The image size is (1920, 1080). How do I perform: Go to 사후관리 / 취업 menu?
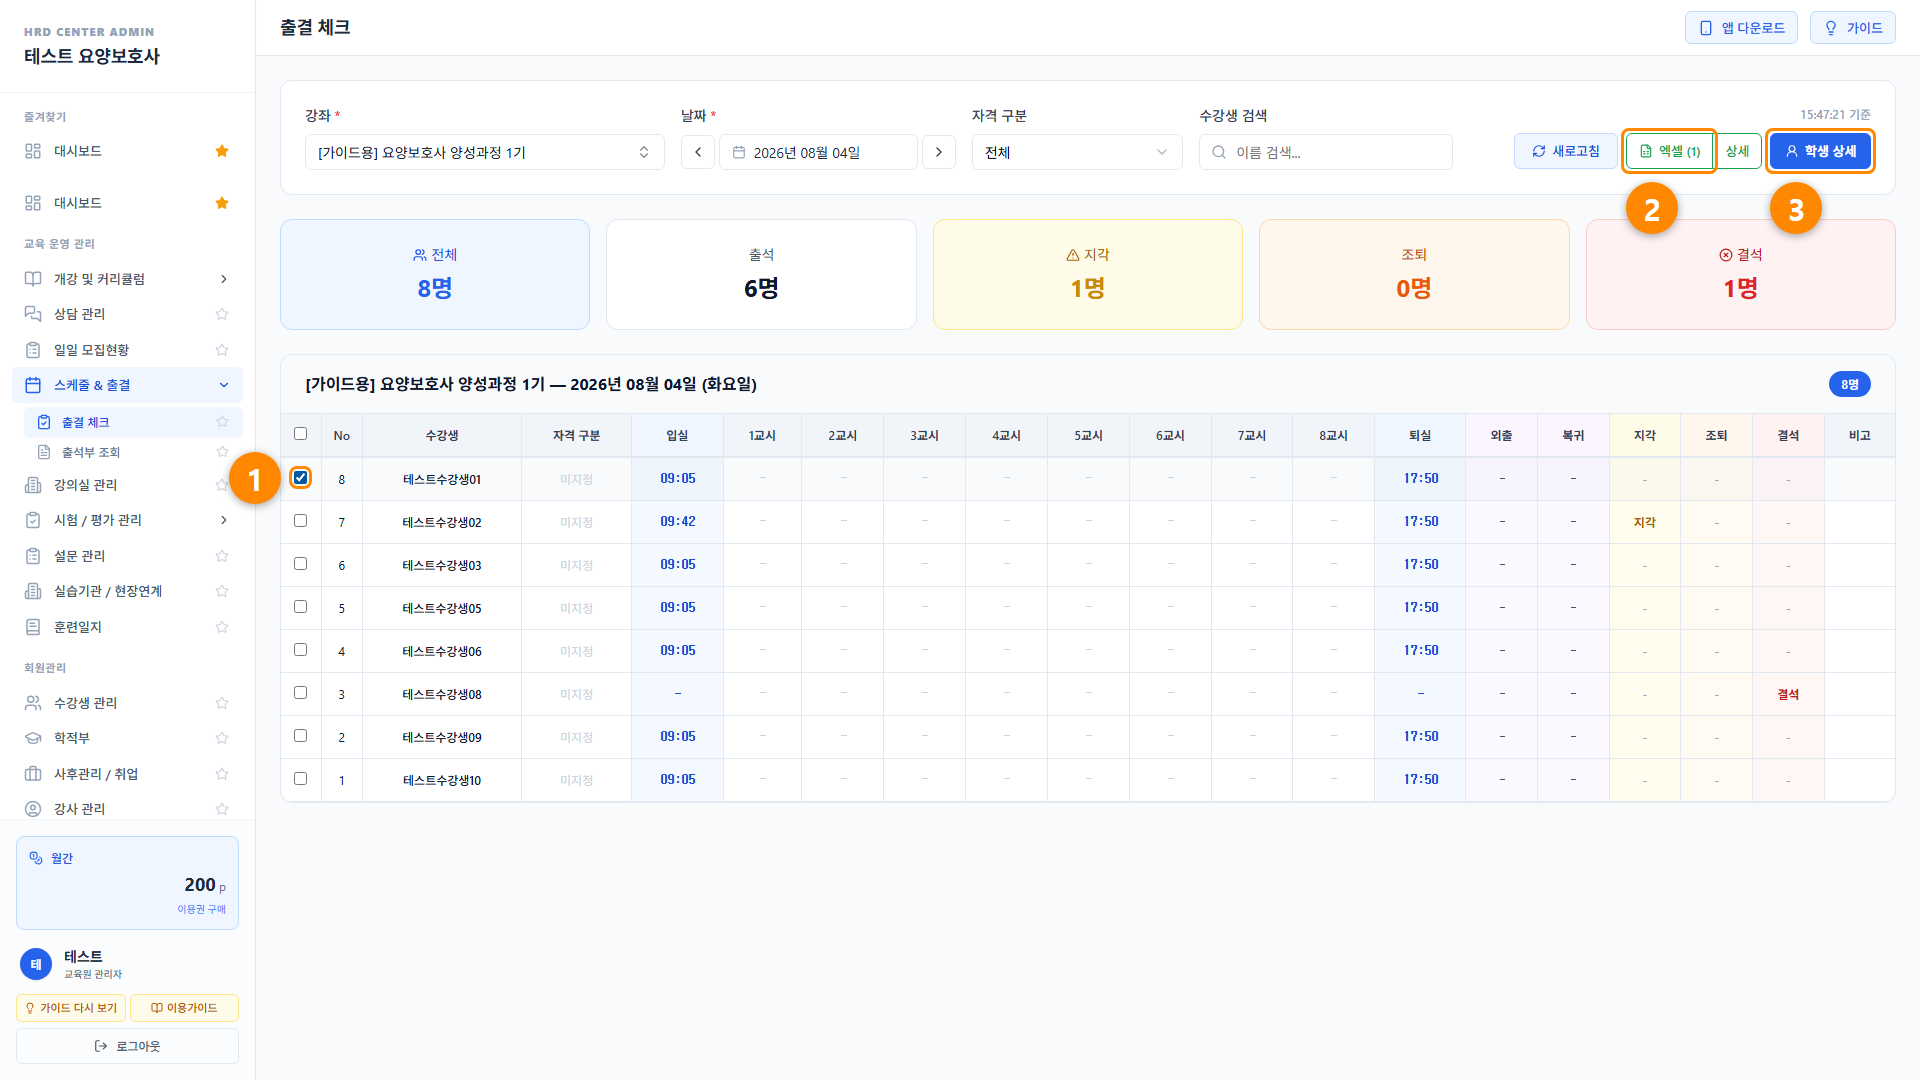[x=128, y=774]
